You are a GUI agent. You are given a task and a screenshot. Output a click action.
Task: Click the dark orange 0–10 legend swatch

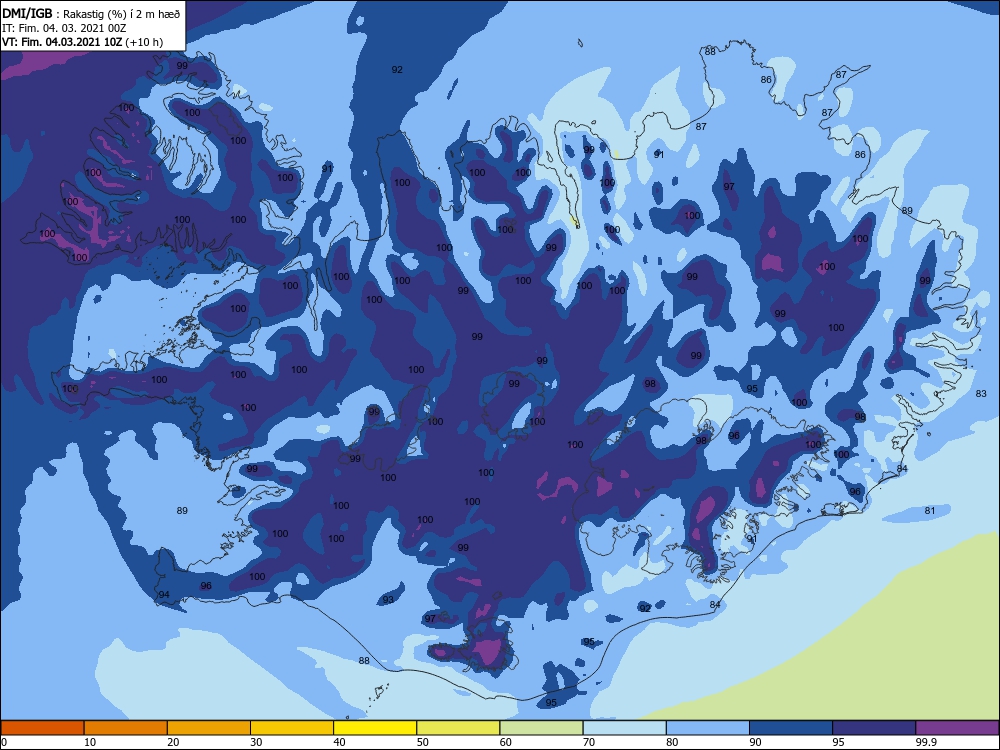(42, 728)
